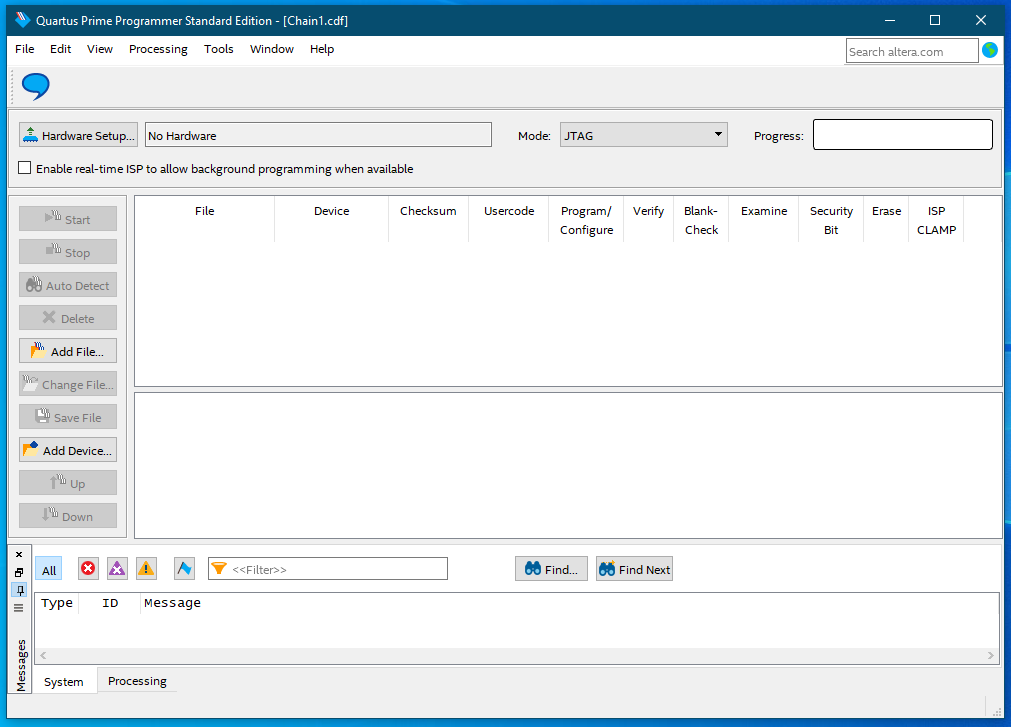Click the ID column in messages

tap(110, 603)
